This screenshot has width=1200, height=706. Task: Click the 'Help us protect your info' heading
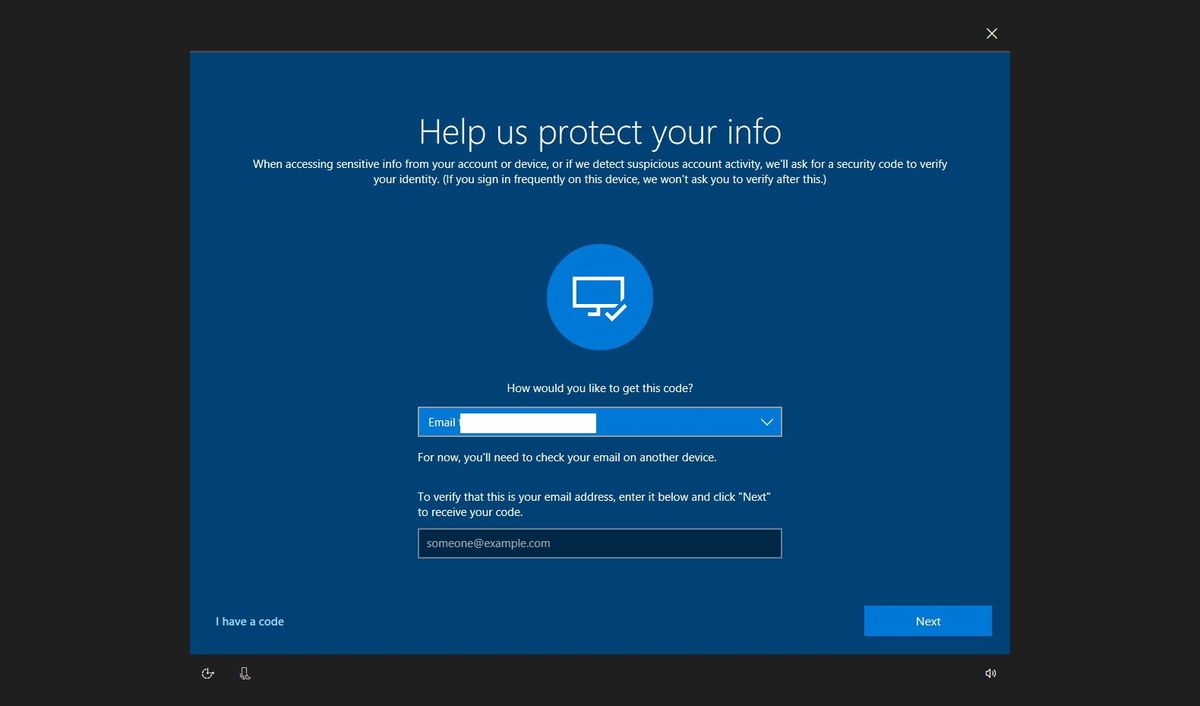[x=599, y=131]
